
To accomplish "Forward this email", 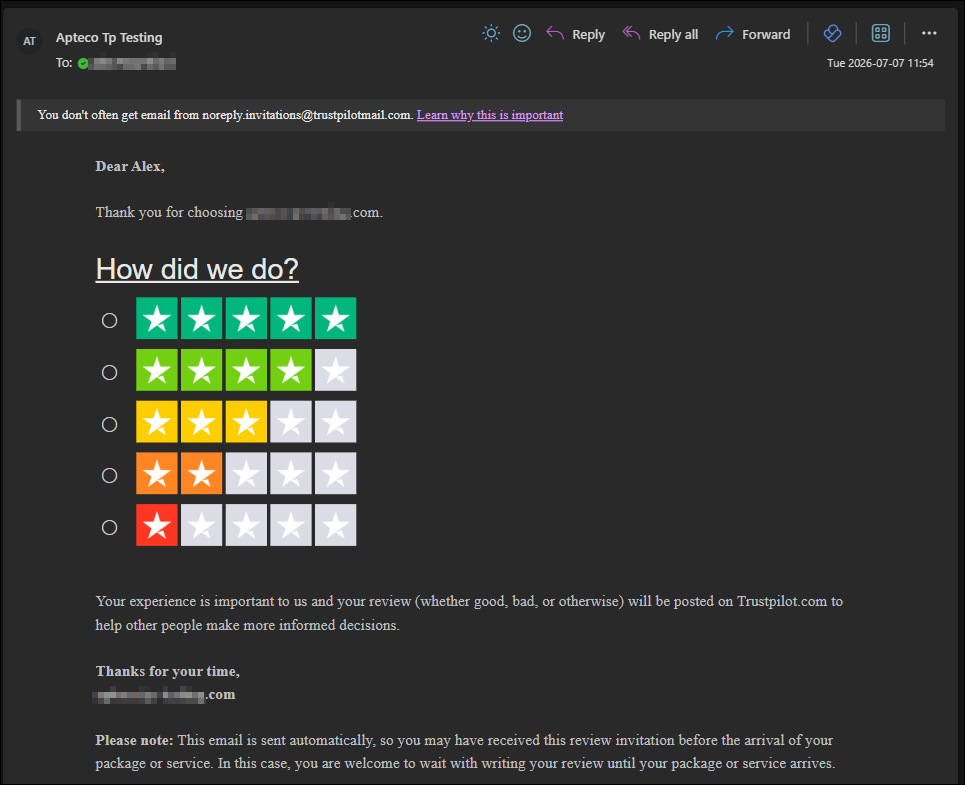I will [x=753, y=34].
